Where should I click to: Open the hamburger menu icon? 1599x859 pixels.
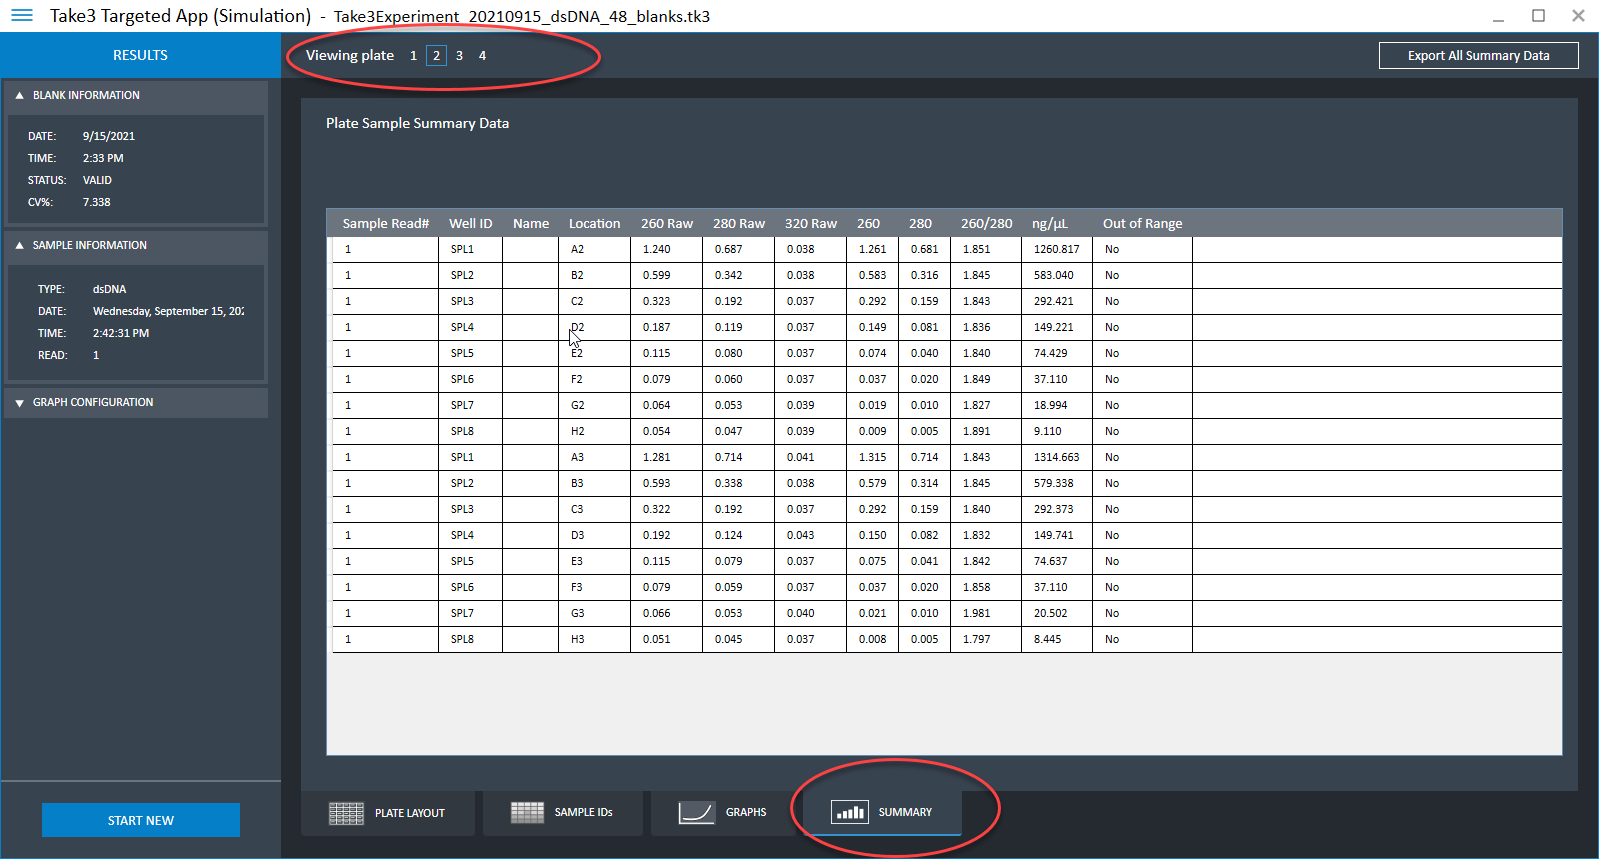click(x=21, y=16)
